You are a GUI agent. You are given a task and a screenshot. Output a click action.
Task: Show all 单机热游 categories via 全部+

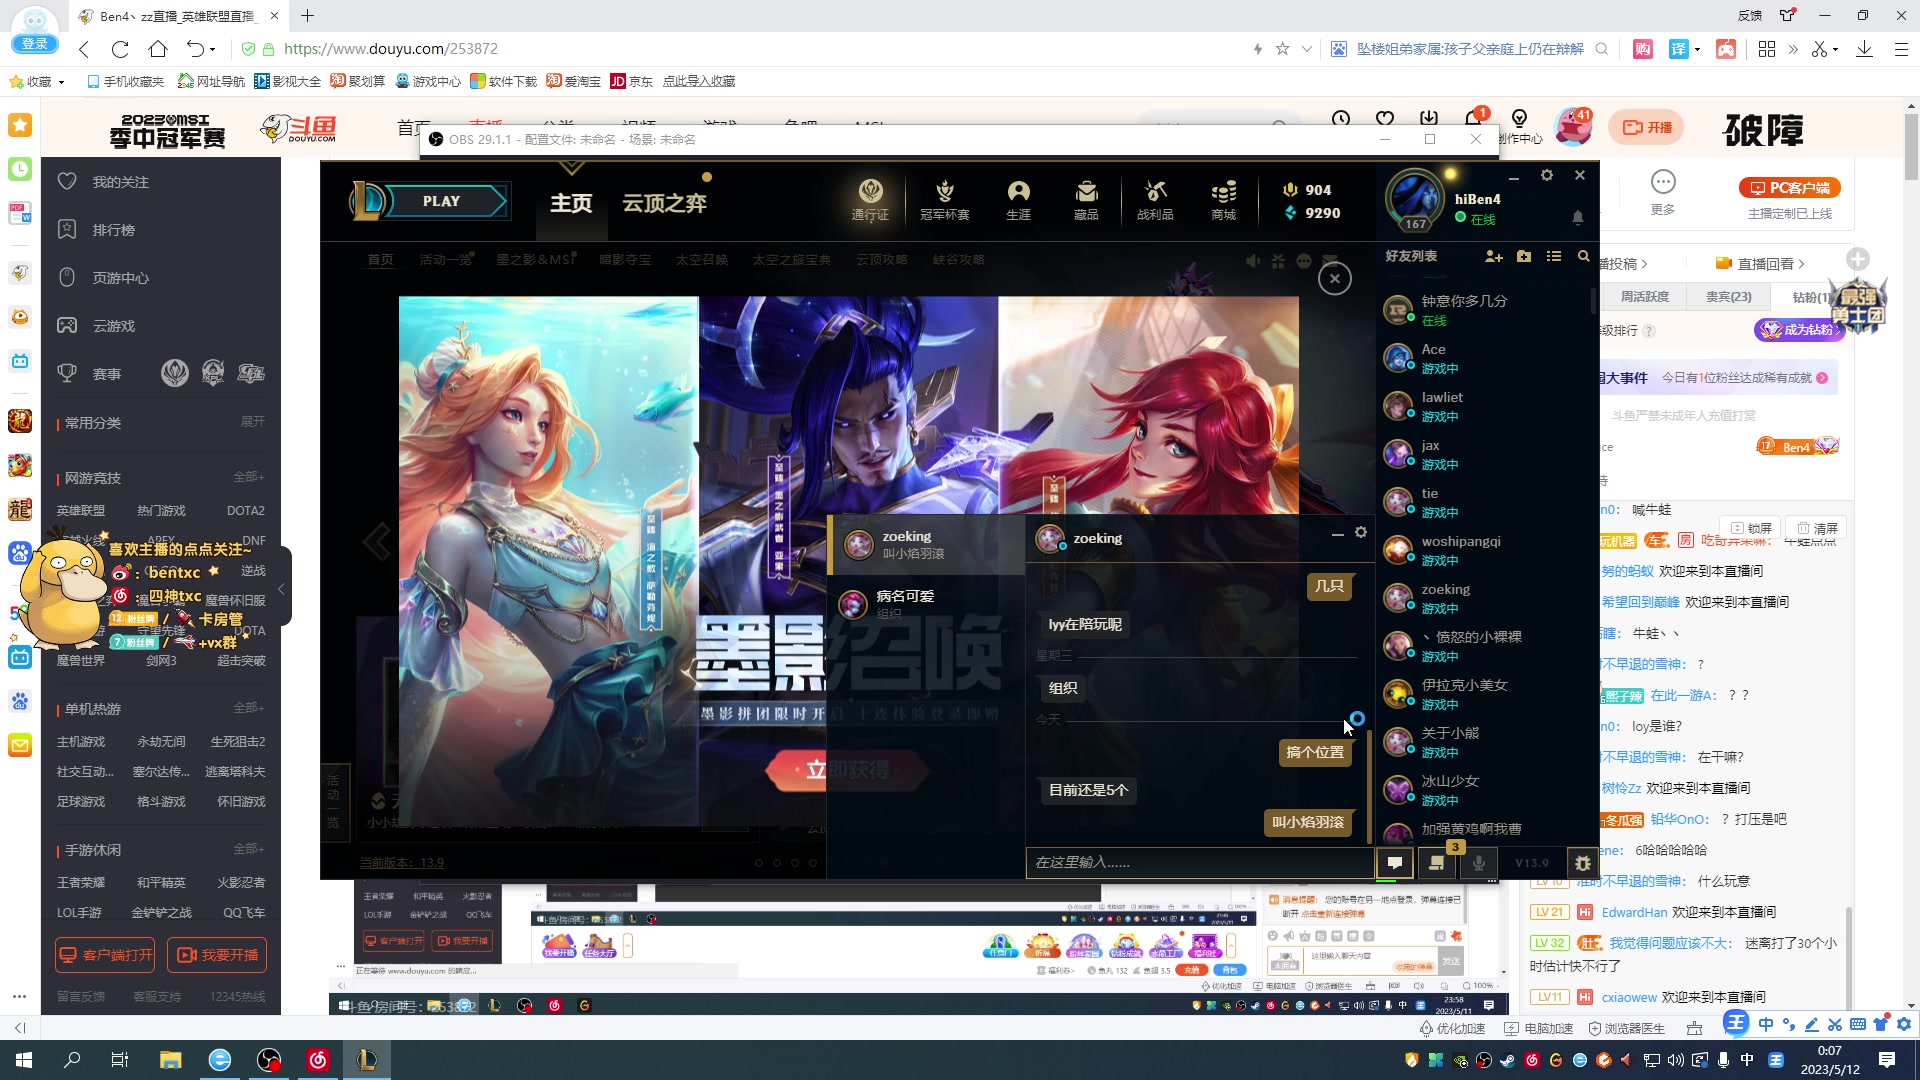(x=248, y=708)
